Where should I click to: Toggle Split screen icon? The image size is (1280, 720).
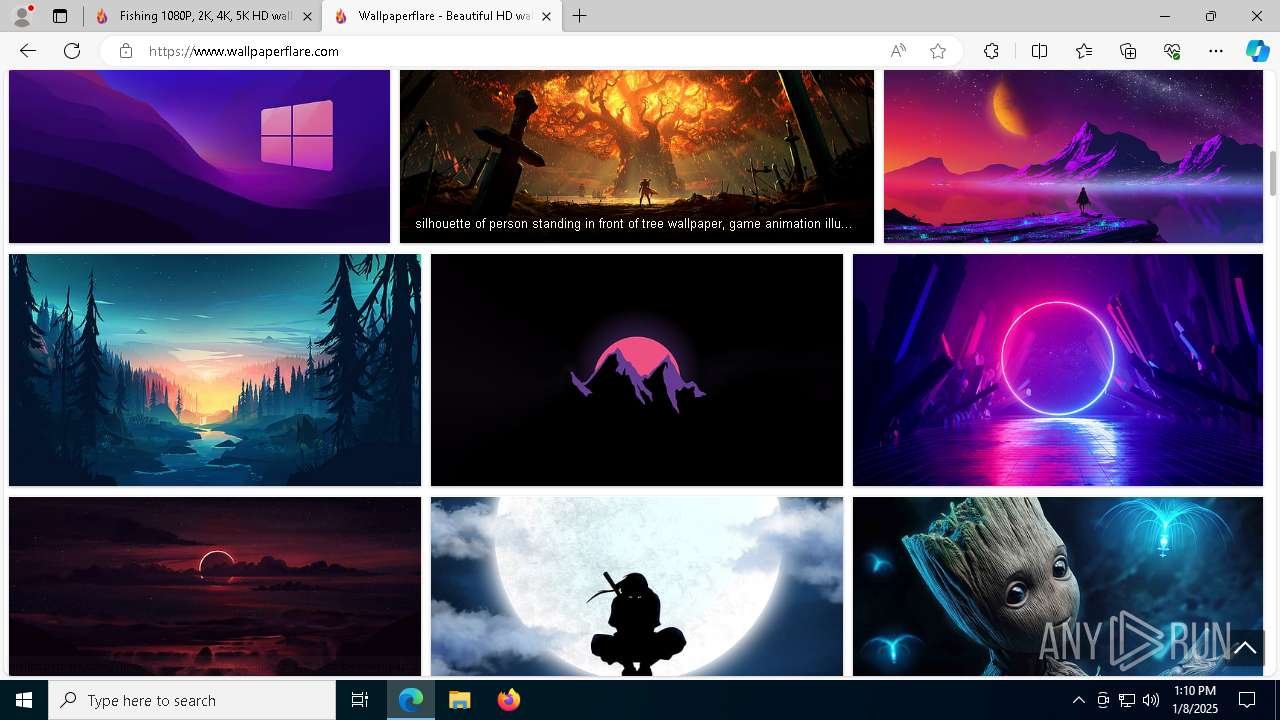coord(1039,51)
